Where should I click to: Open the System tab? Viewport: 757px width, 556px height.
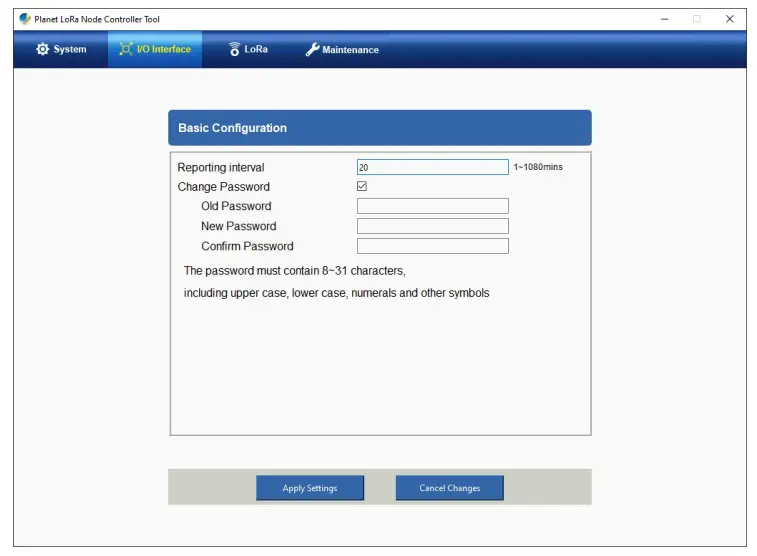(61, 49)
